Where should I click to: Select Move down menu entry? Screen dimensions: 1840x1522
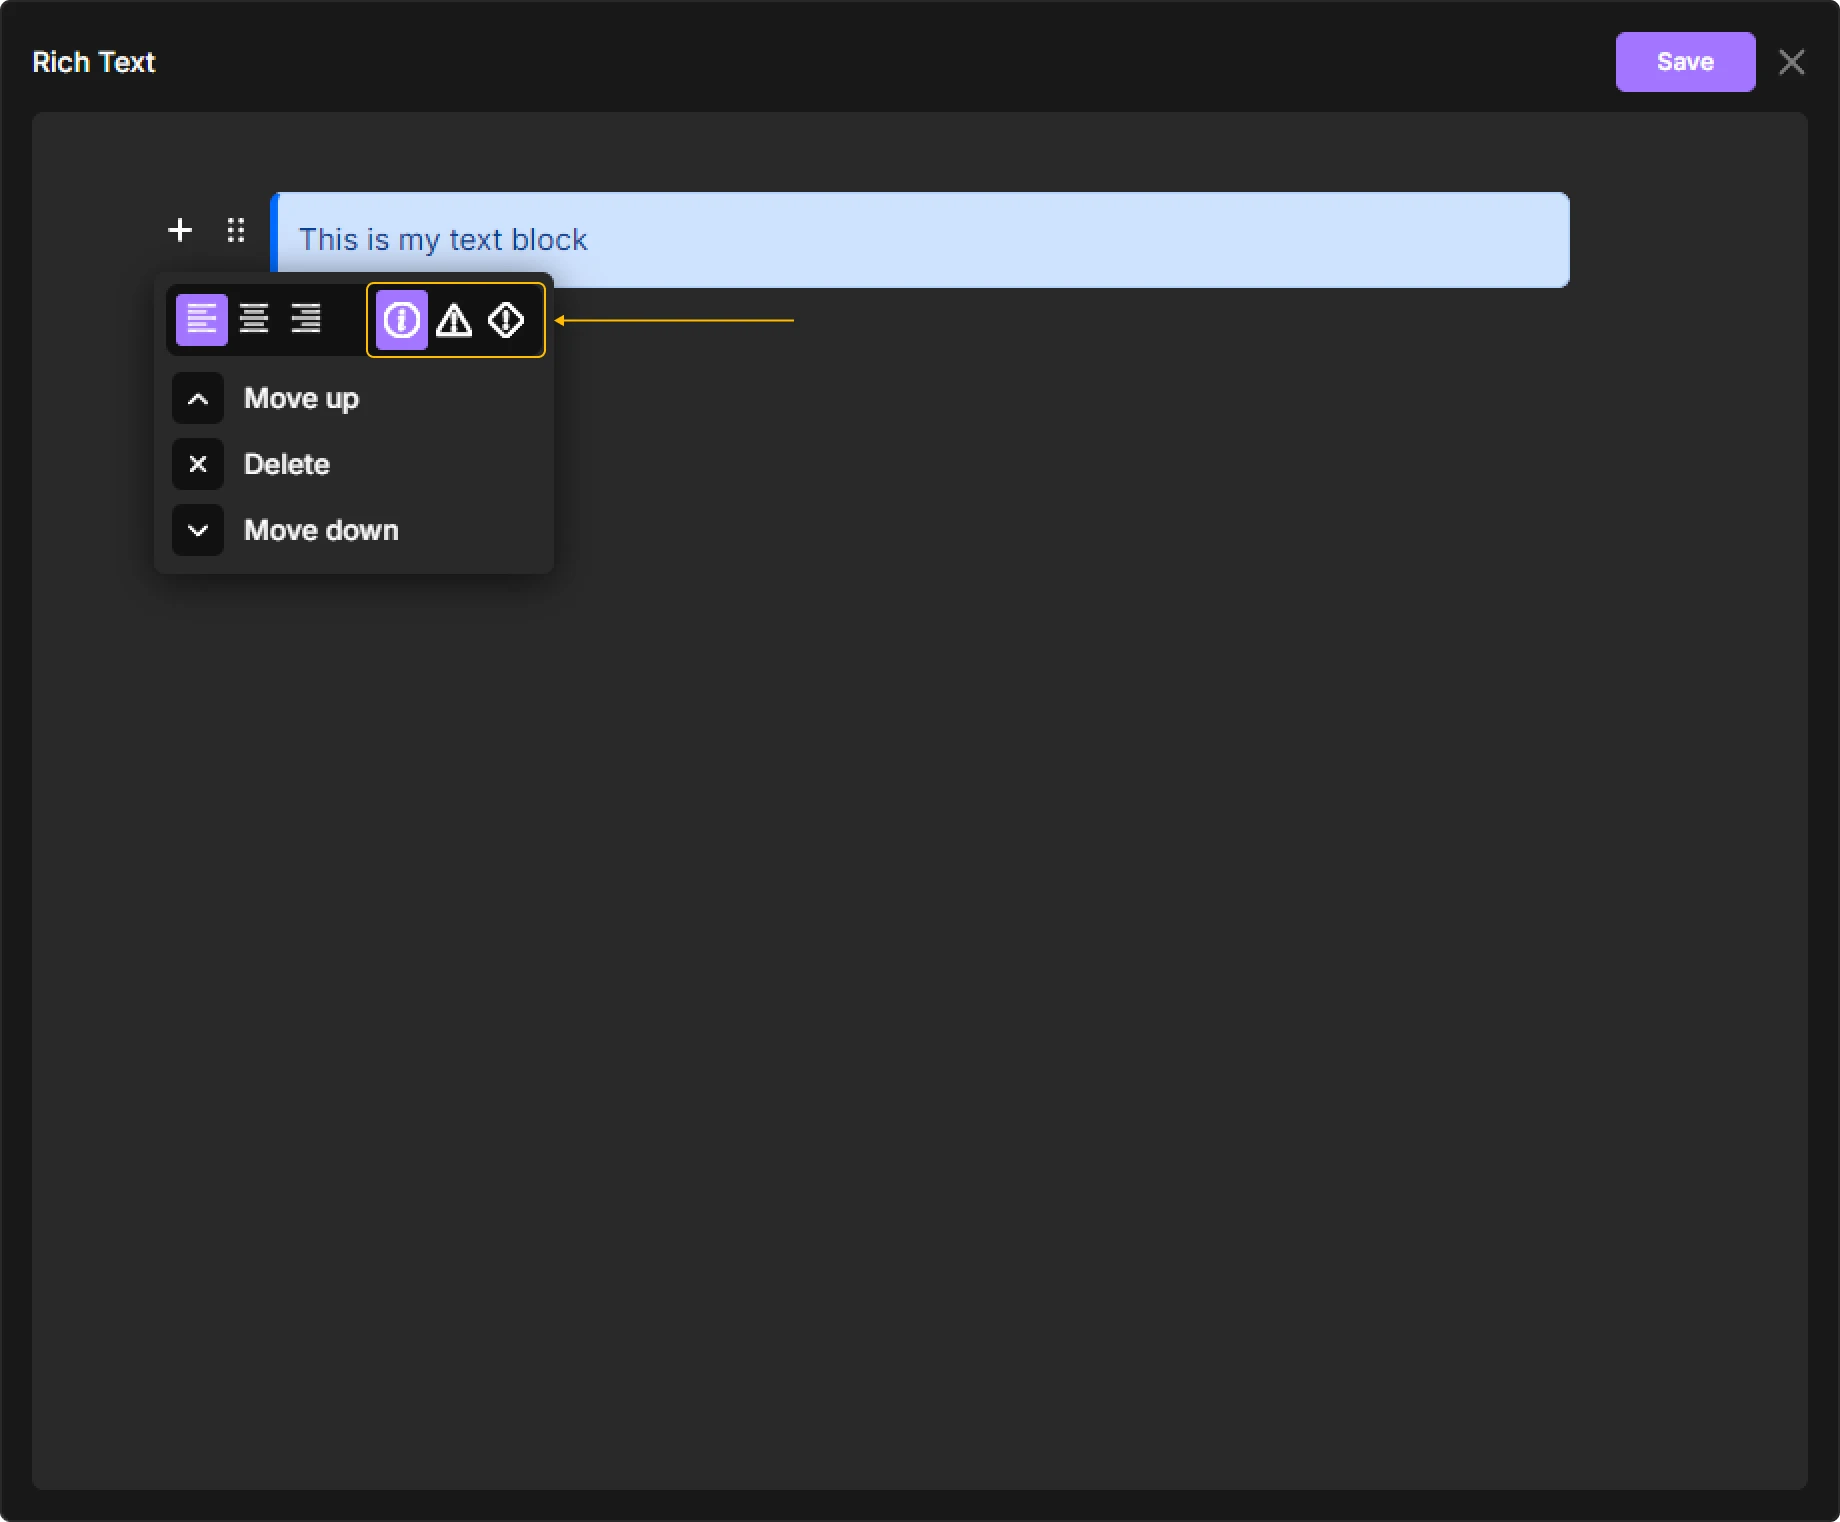coord(354,530)
